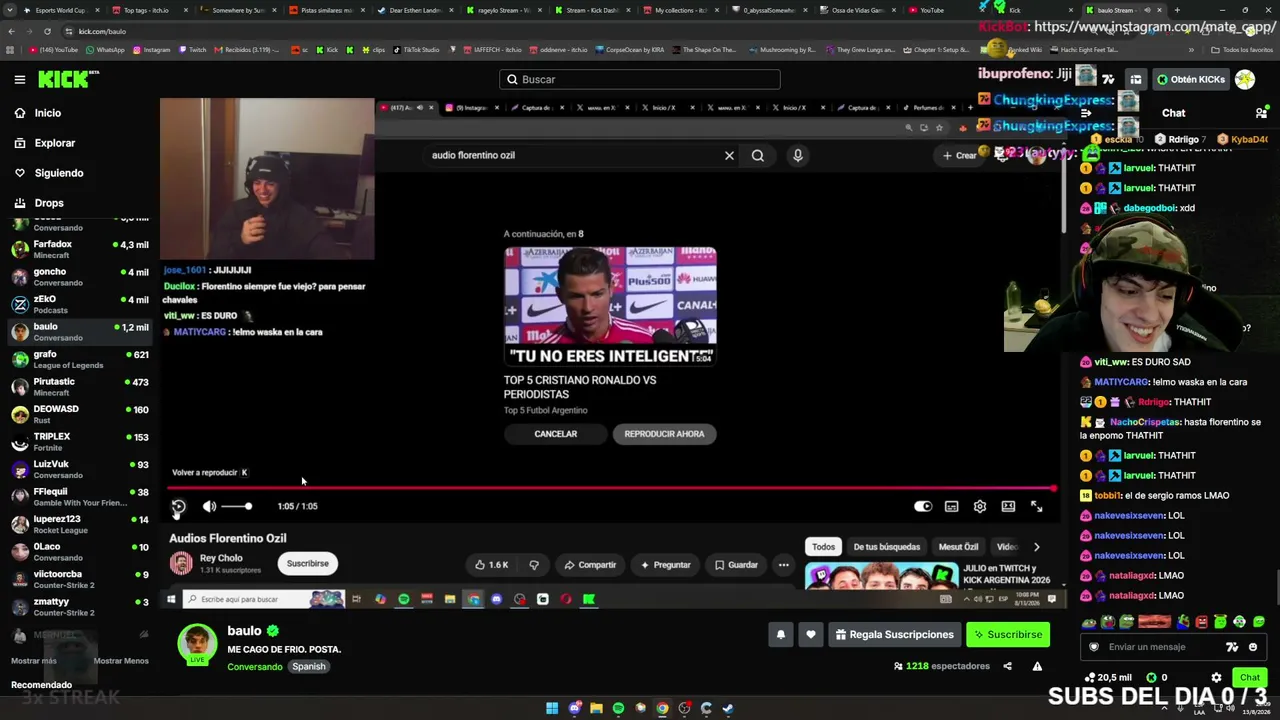
Task: Open TRIPLEX's Fortnite channel row
Action: click(80, 441)
